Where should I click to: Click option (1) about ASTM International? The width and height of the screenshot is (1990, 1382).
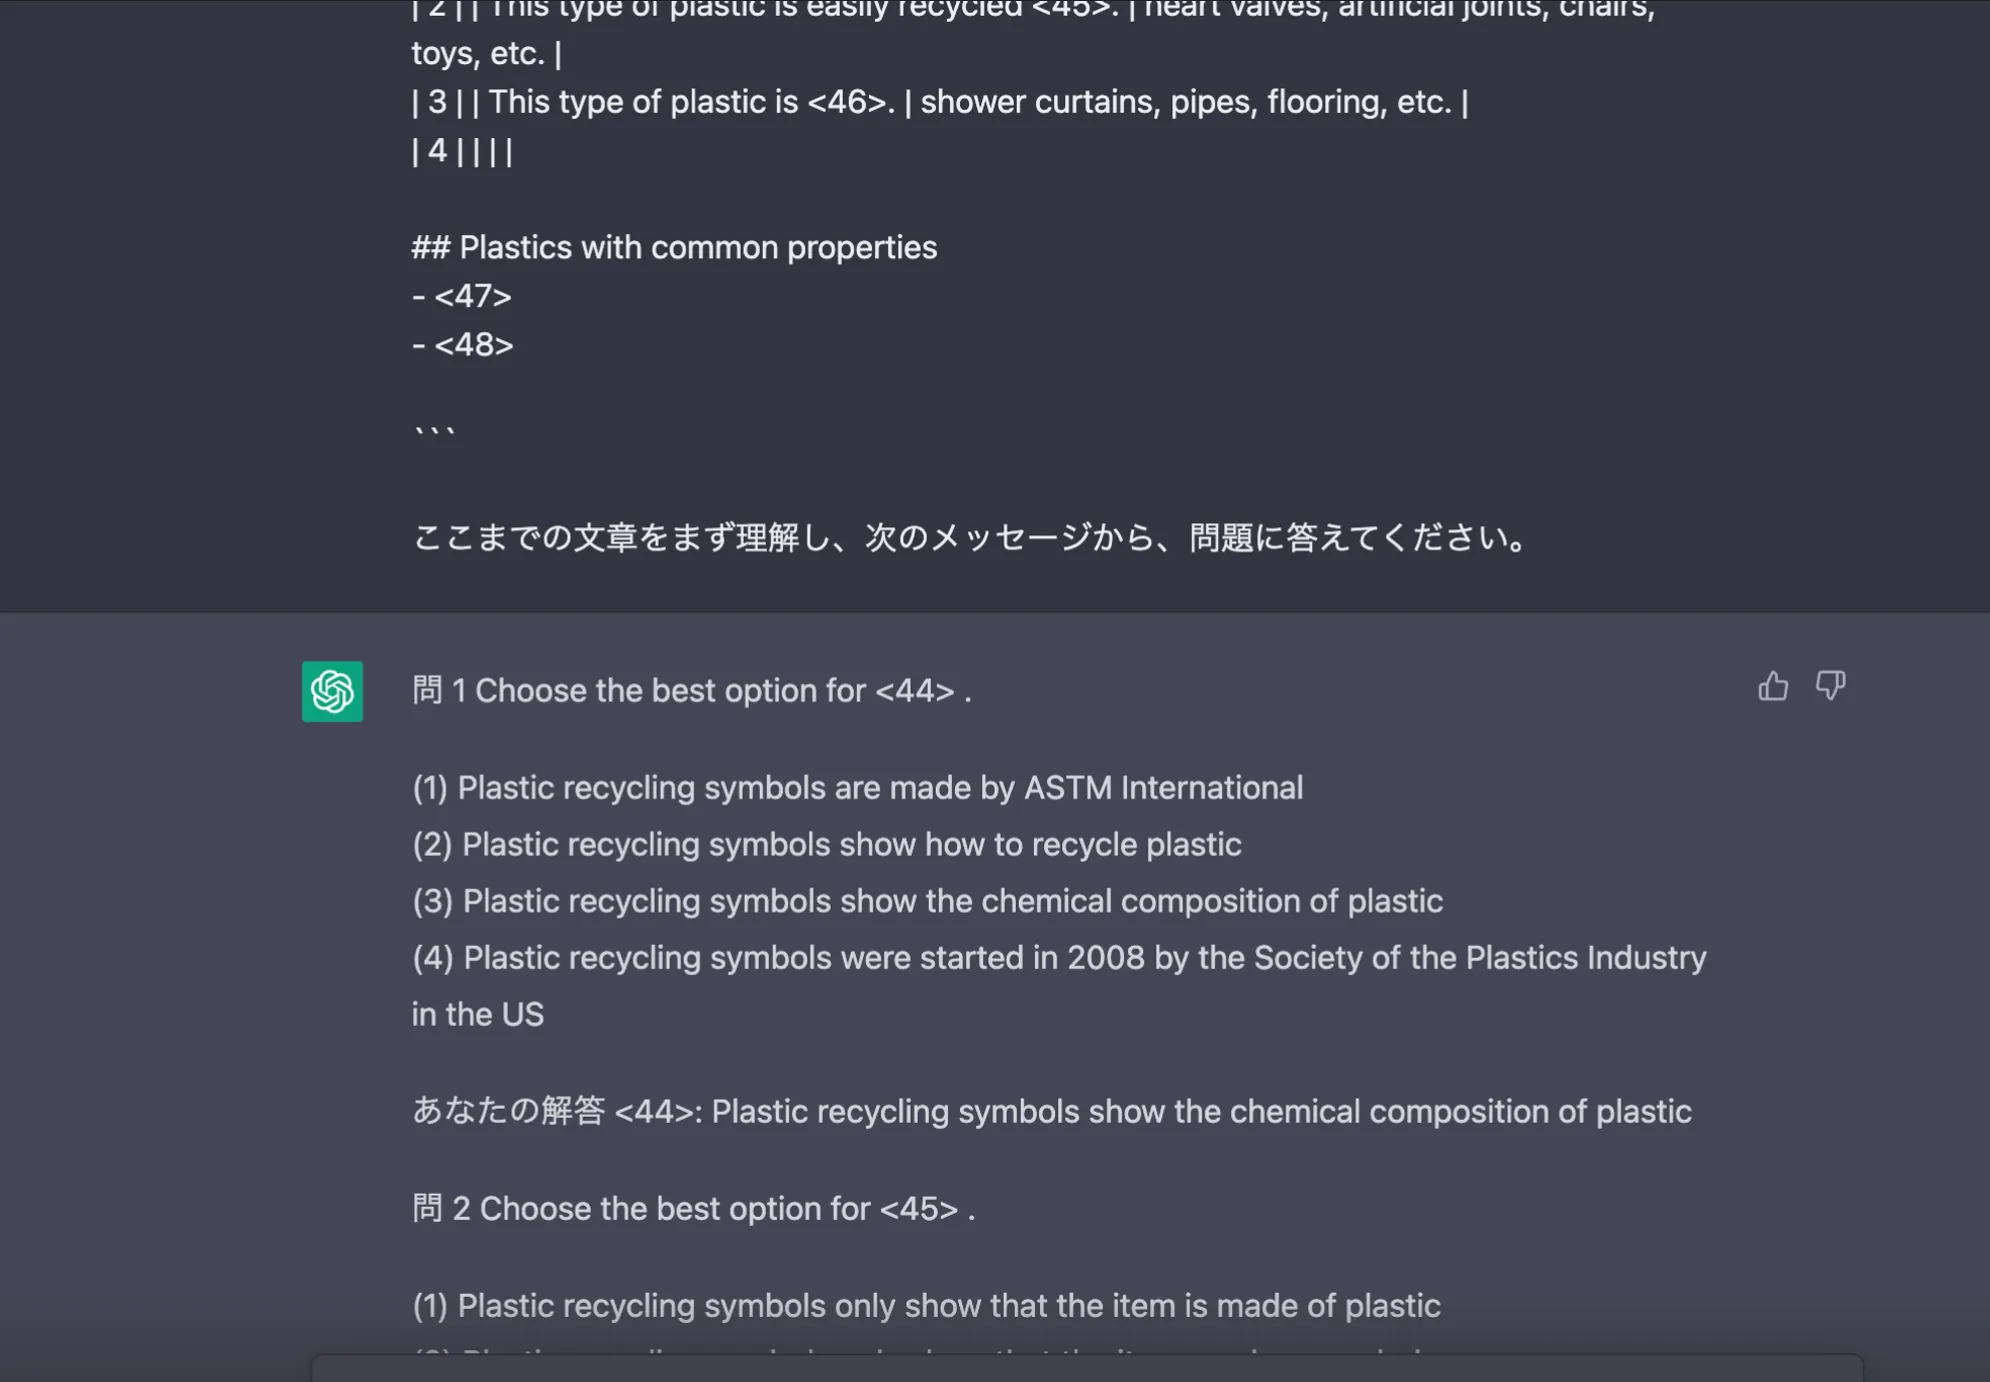[857, 787]
